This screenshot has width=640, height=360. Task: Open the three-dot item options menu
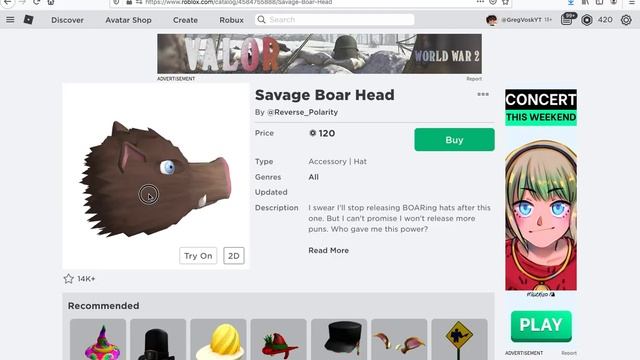(x=483, y=94)
